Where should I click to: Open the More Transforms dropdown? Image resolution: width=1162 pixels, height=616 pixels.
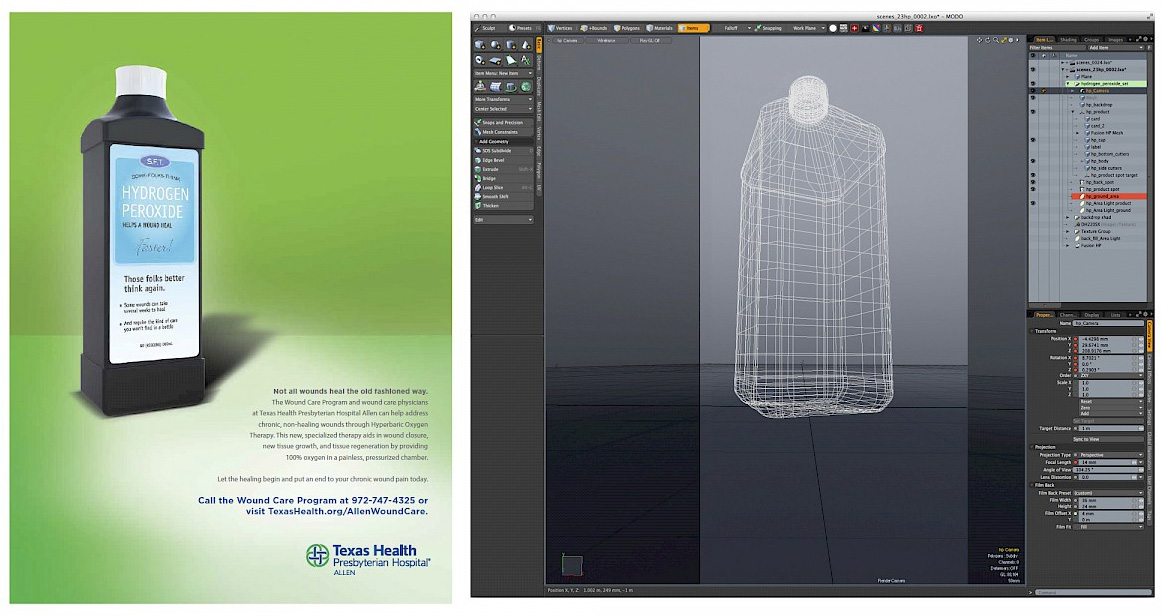point(503,99)
